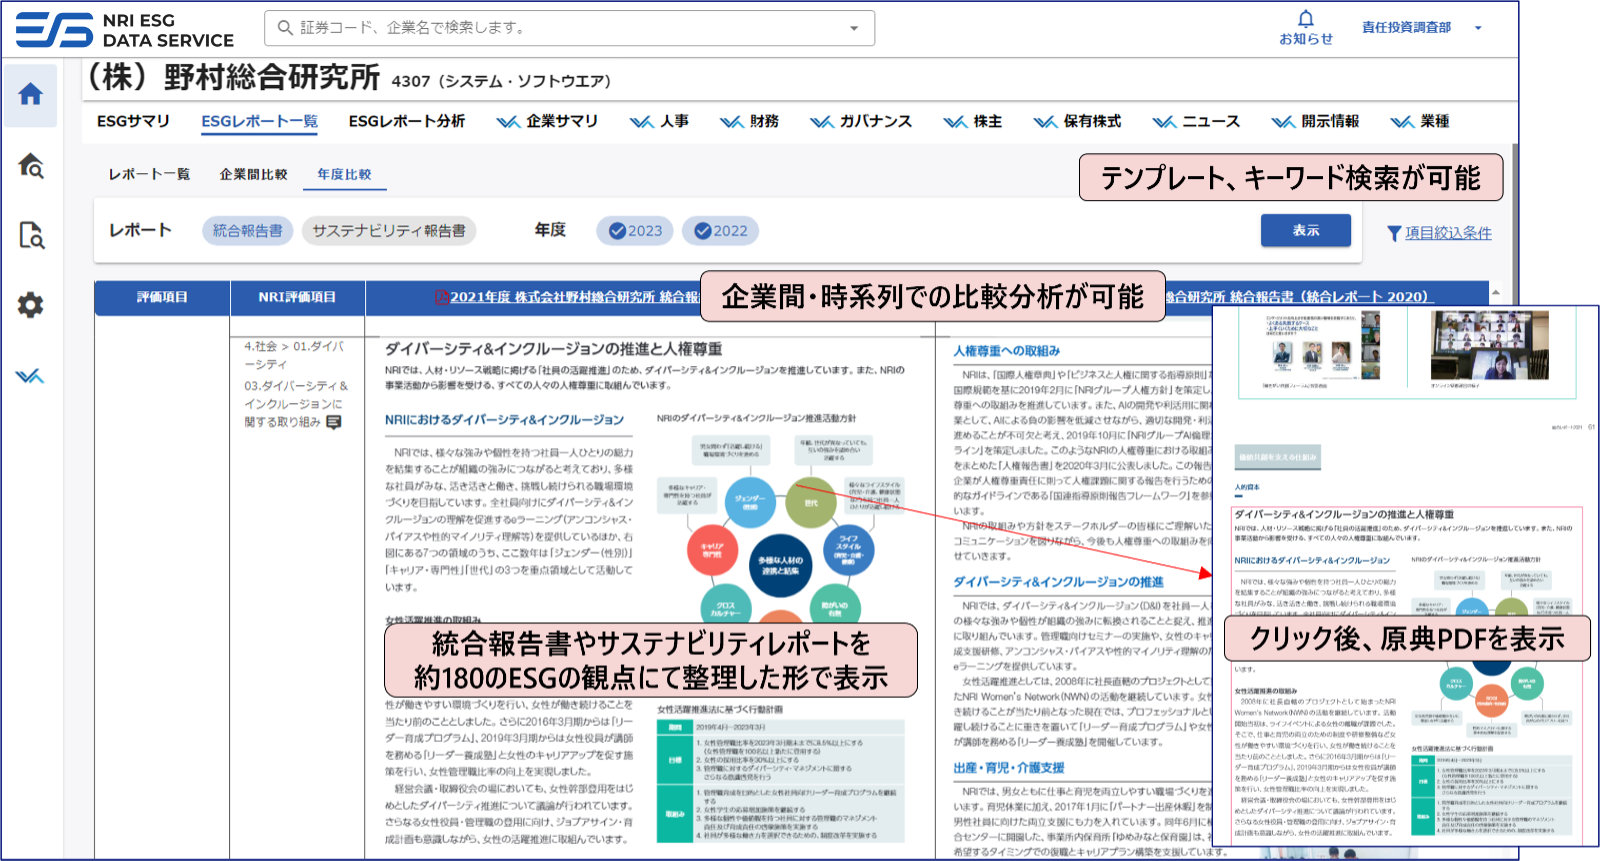This screenshot has height=861, width=1600.
Task: Click the securities code search input field
Action: (560, 28)
